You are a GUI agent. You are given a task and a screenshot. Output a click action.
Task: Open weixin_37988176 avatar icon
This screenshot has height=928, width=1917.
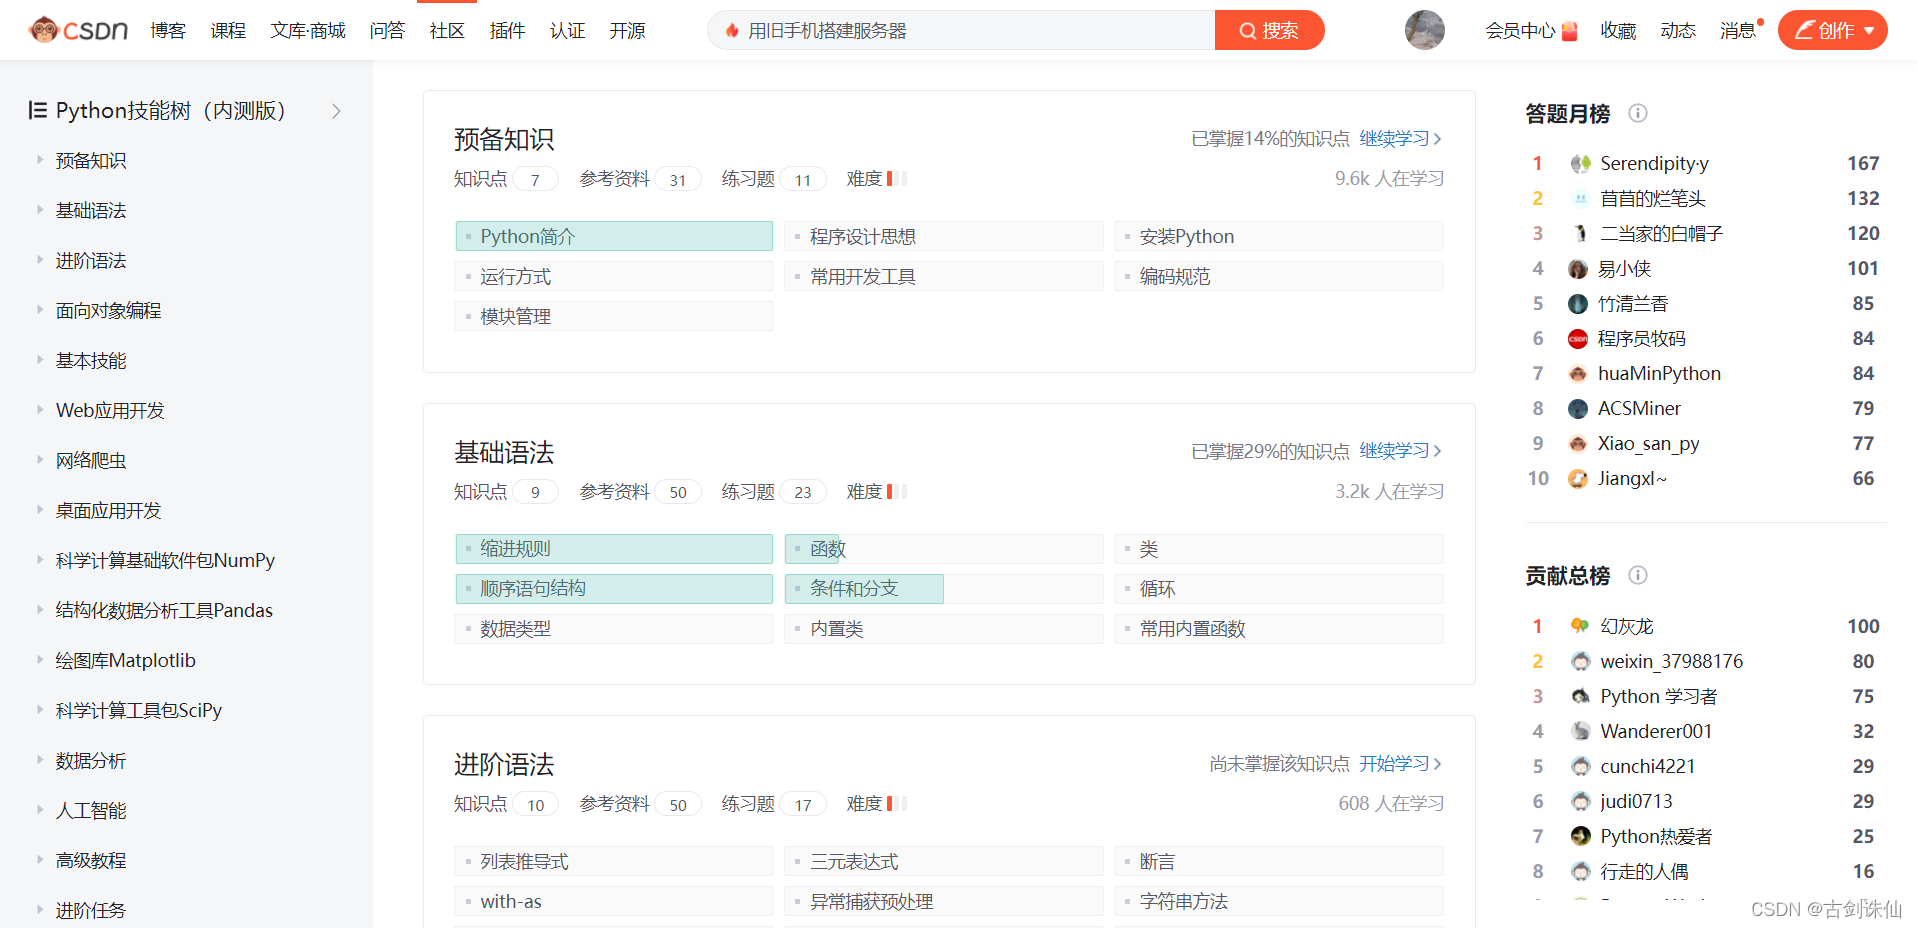click(1580, 661)
